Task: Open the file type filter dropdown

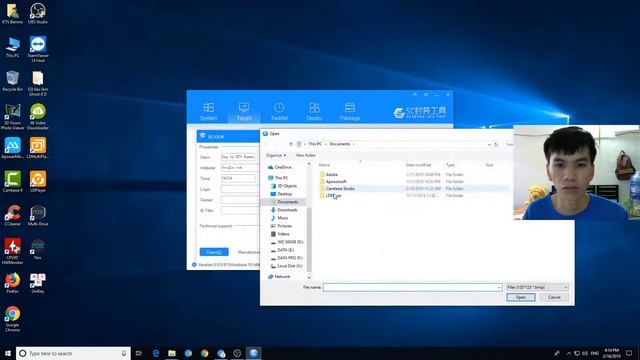Action: click(537, 287)
